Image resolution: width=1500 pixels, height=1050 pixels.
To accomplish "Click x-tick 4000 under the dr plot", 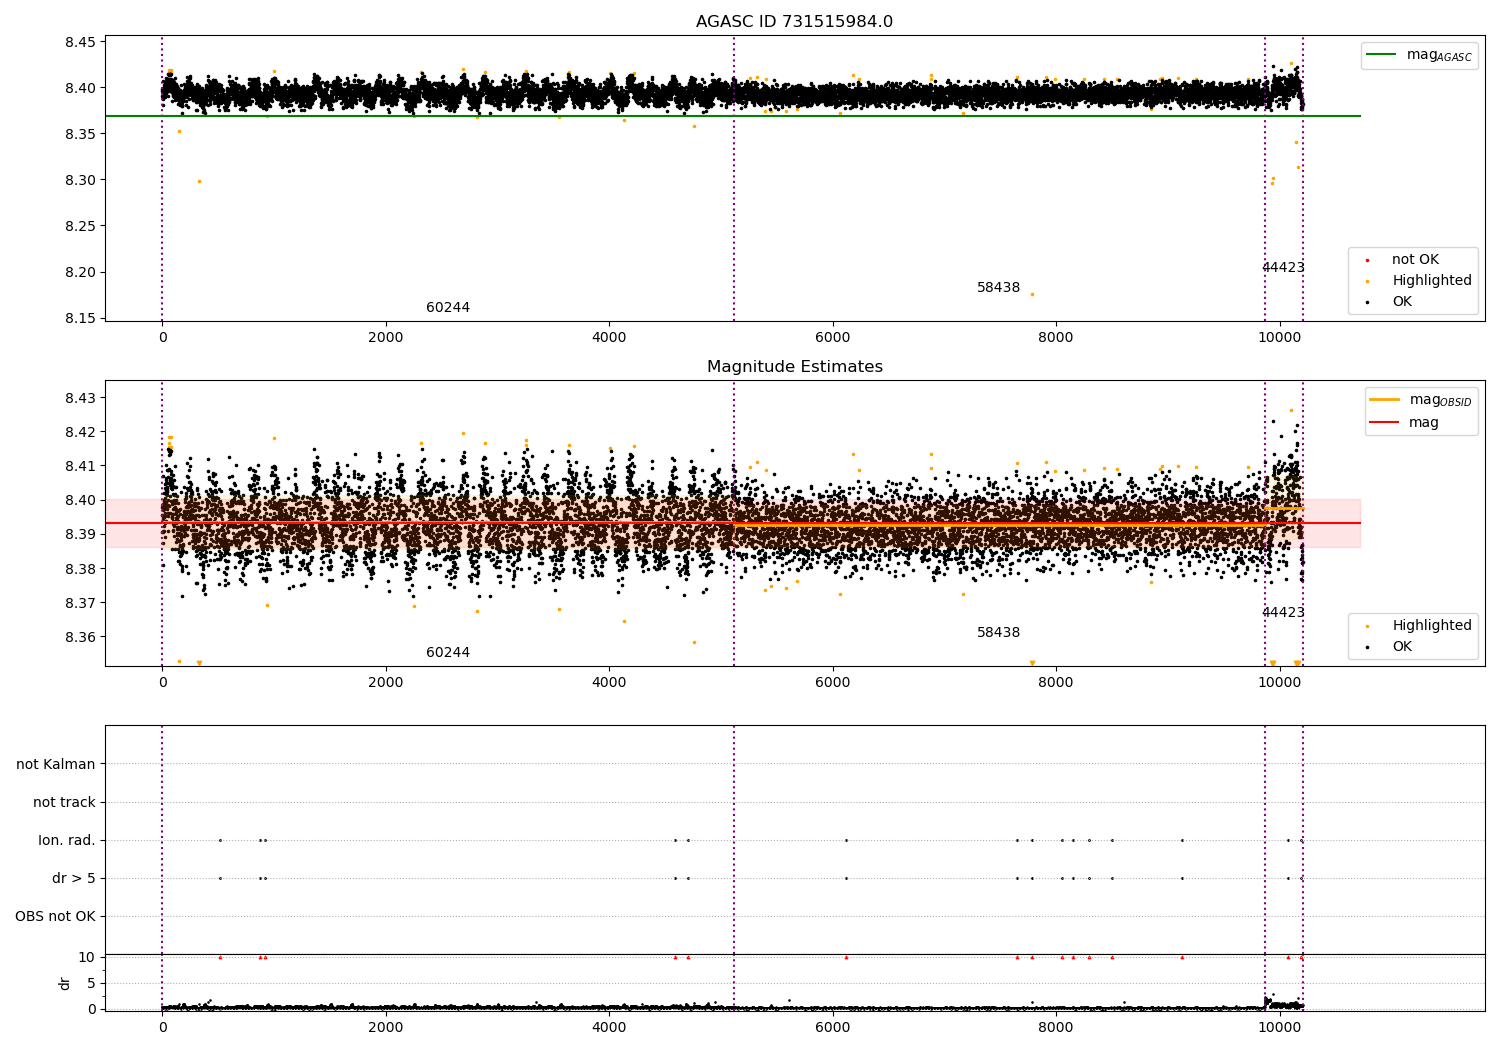I will pos(609,1027).
